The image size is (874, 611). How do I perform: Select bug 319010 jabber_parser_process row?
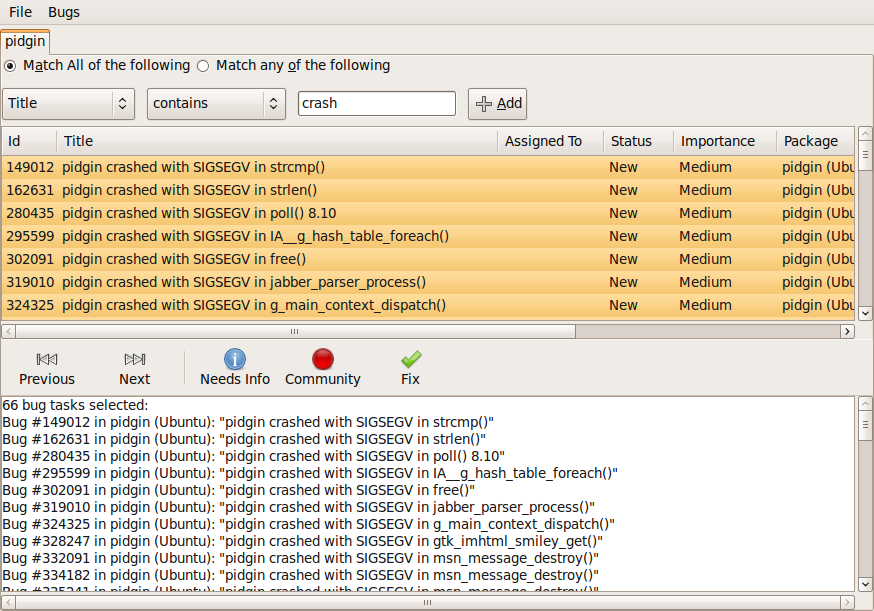428,282
